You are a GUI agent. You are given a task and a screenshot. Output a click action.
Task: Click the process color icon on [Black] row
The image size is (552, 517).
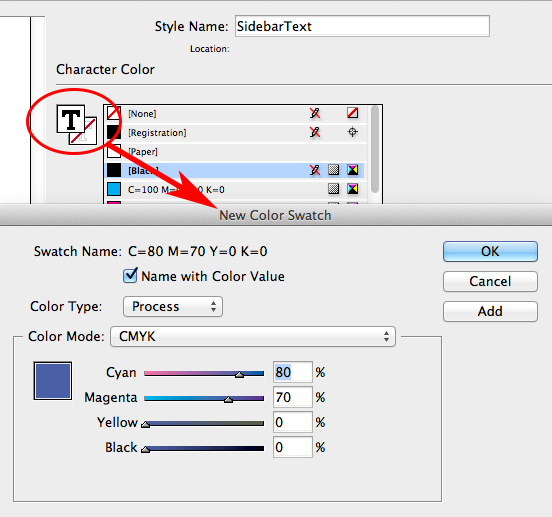(x=333, y=170)
